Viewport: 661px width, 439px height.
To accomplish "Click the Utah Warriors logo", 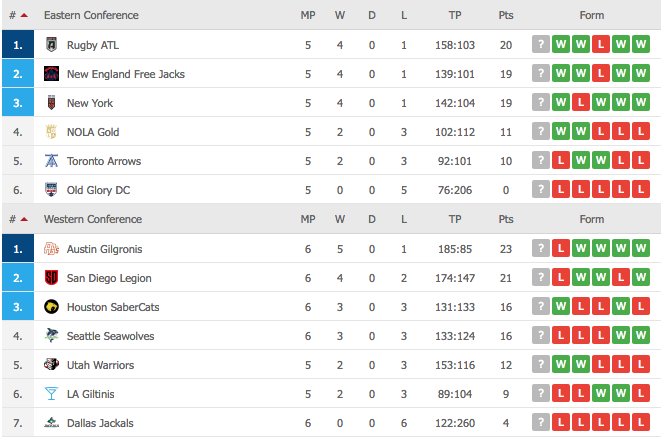I will point(51,364).
